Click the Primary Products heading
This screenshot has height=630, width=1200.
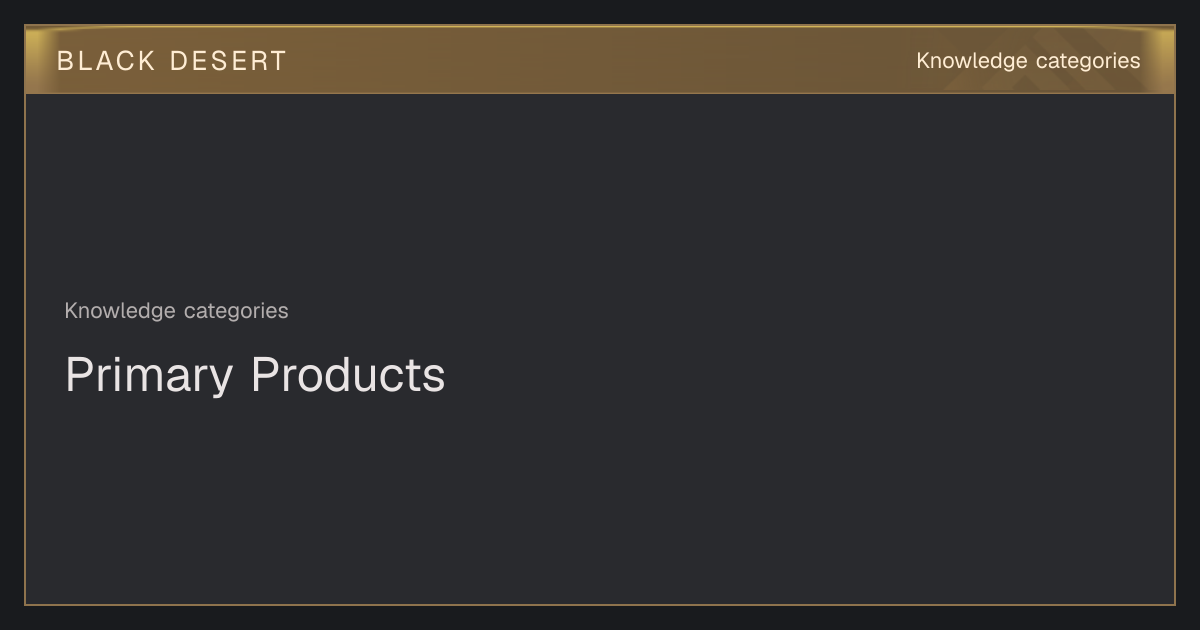pyautogui.click(x=255, y=376)
